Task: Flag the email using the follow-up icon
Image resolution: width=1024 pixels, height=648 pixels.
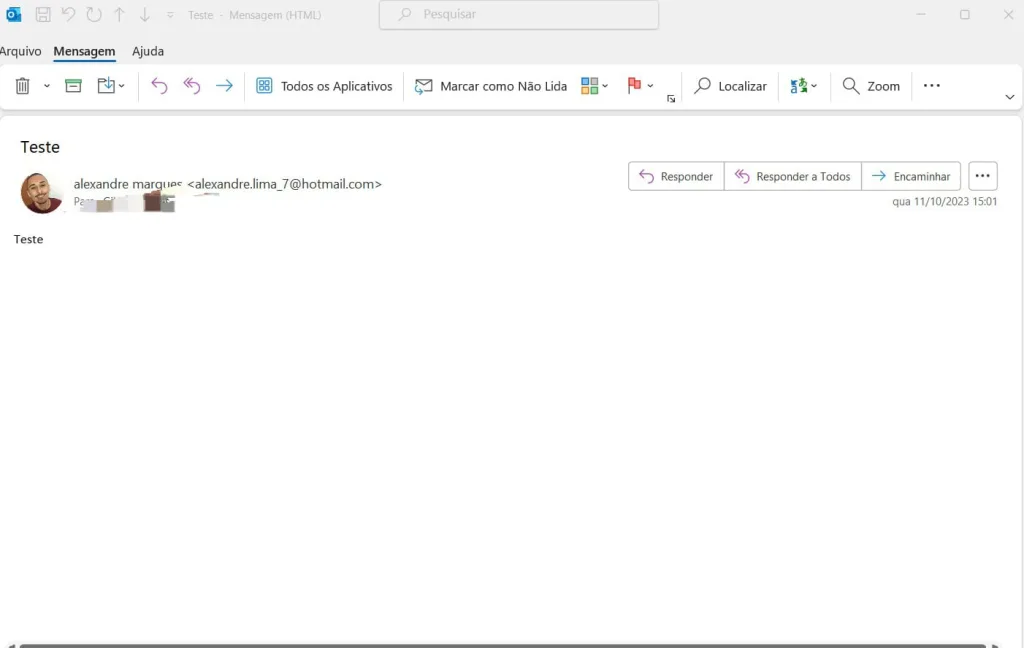Action: point(633,86)
